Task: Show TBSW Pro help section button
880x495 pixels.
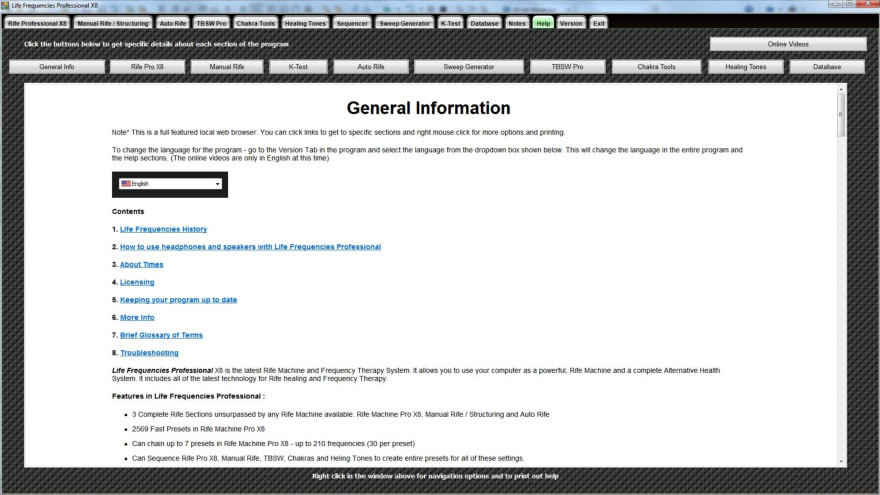Action: 567,67
